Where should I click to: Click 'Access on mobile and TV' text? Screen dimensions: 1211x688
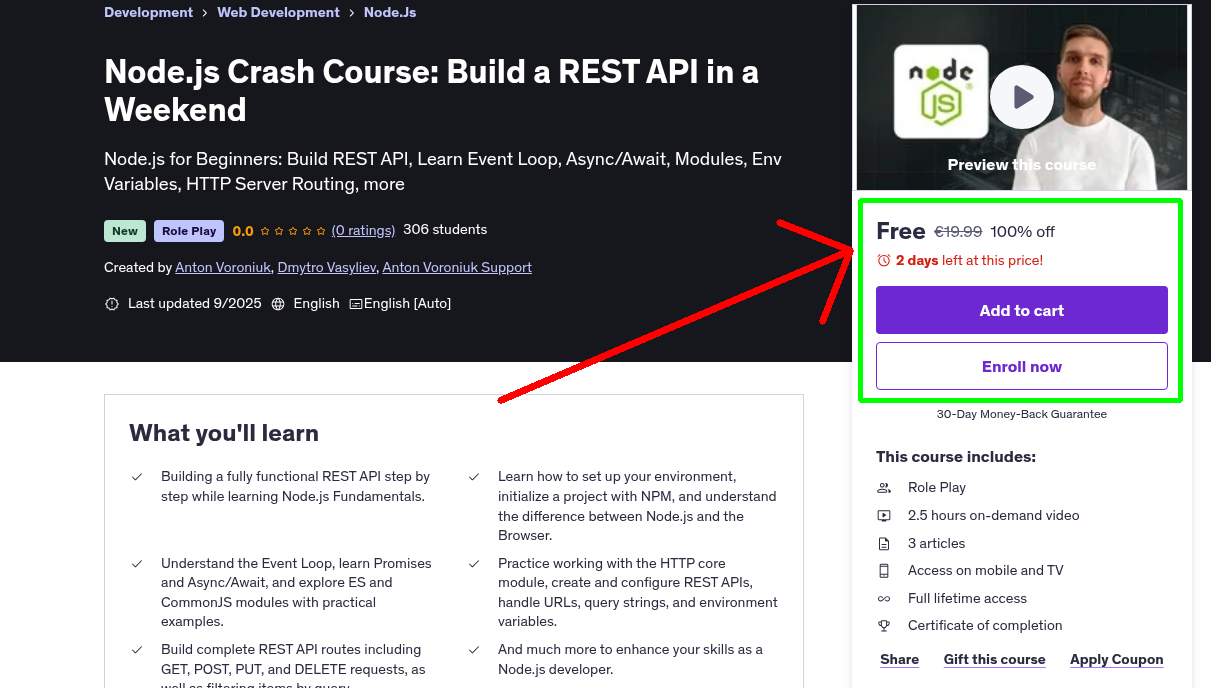point(985,570)
